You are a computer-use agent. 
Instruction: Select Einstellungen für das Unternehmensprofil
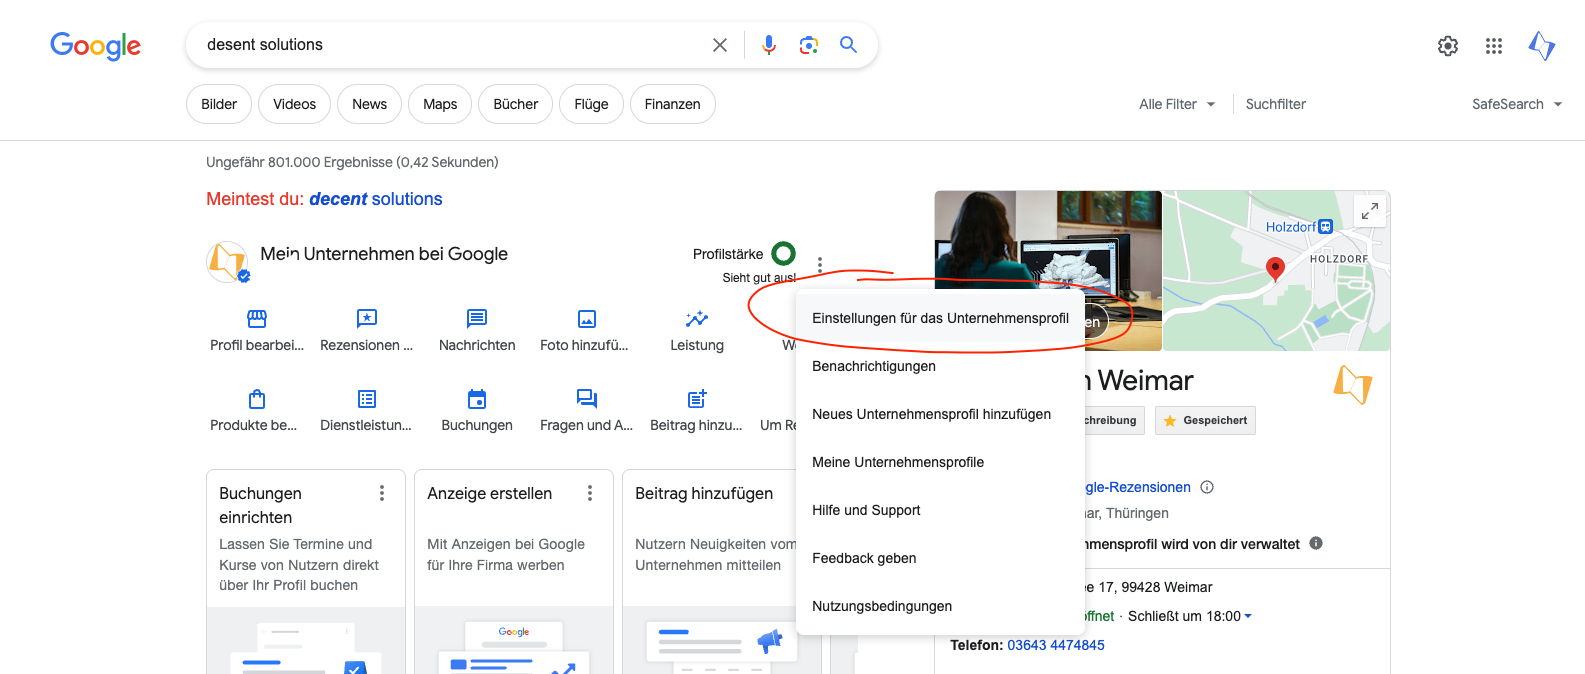(939, 318)
